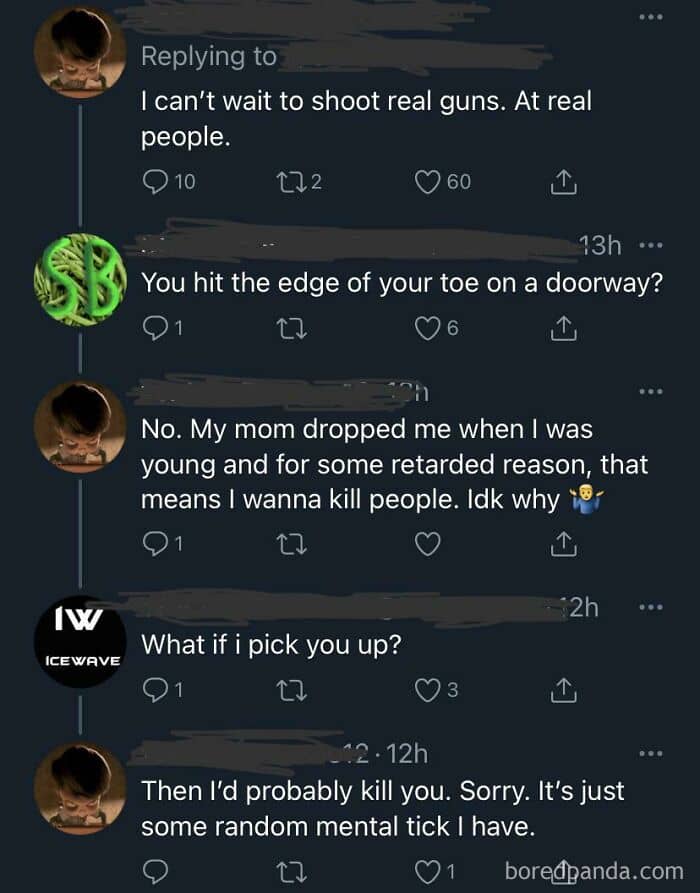Share the "My mom dropped me" tweet
This screenshot has height=893, width=700.
click(x=562, y=544)
